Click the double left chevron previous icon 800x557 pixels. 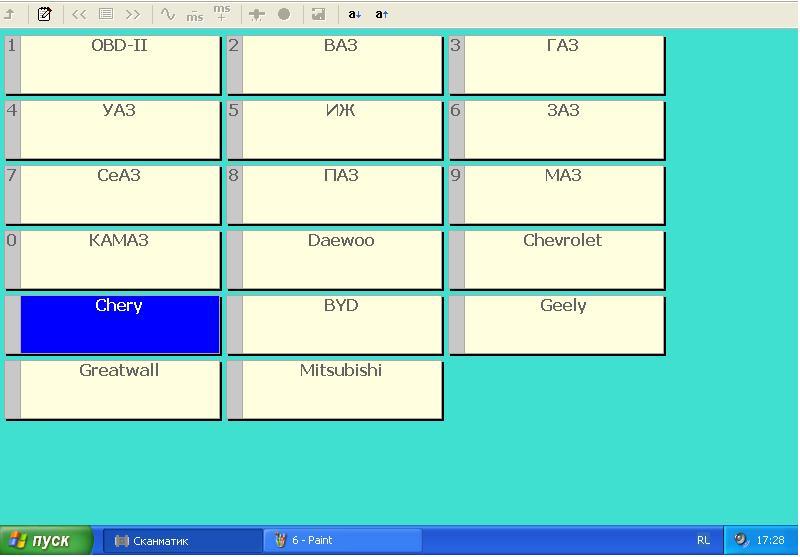click(79, 14)
